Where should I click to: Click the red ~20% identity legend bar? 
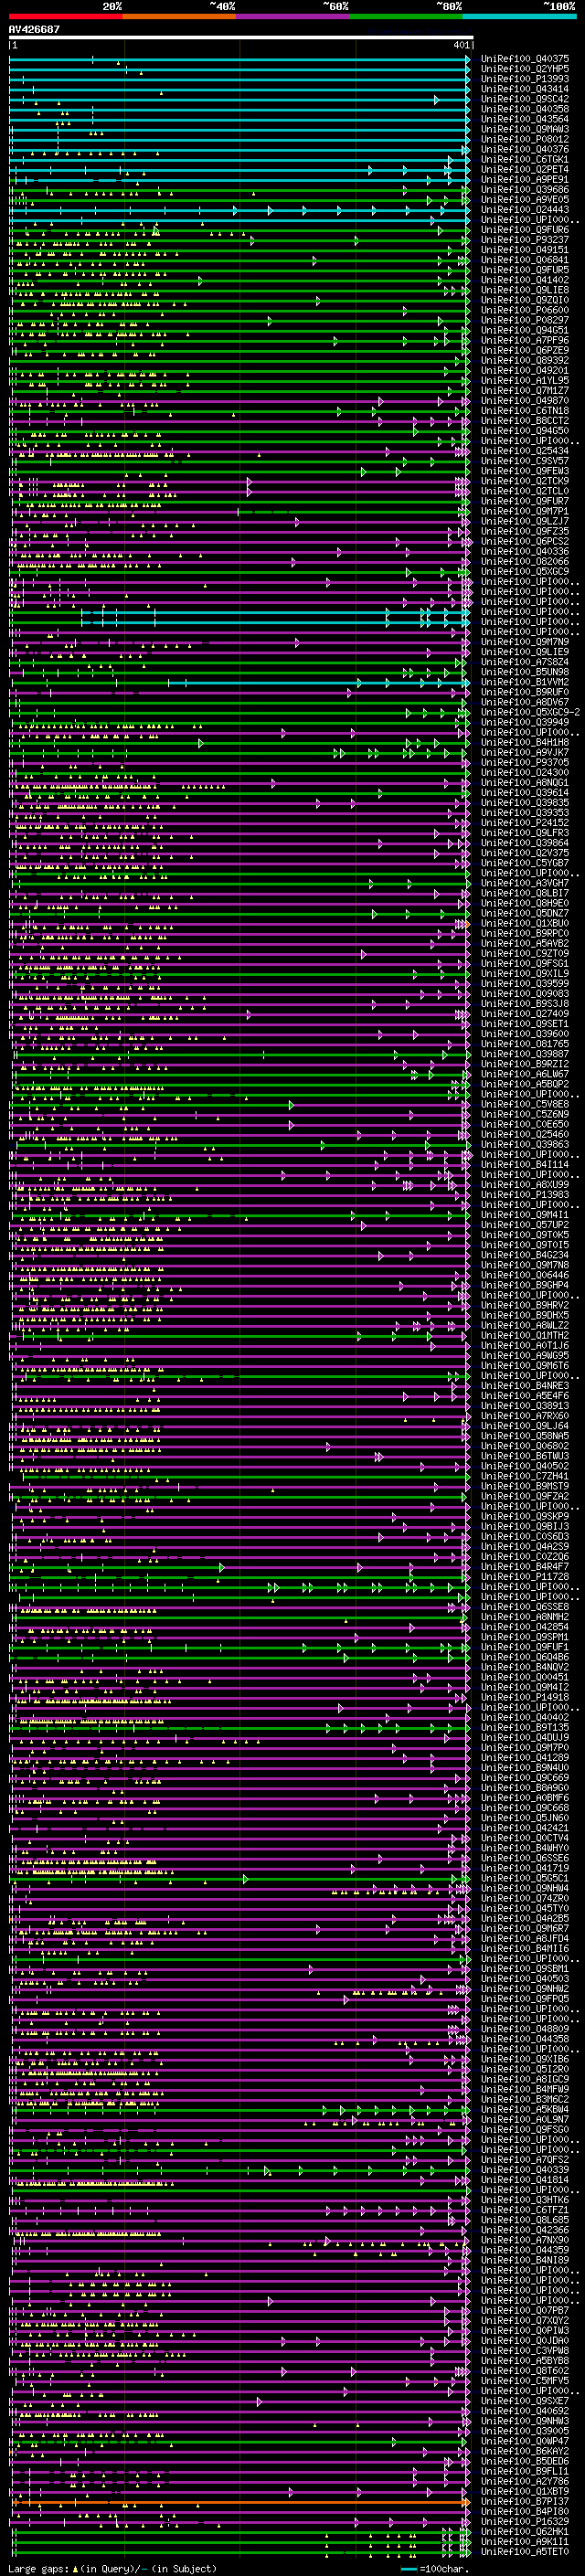[66, 16]
